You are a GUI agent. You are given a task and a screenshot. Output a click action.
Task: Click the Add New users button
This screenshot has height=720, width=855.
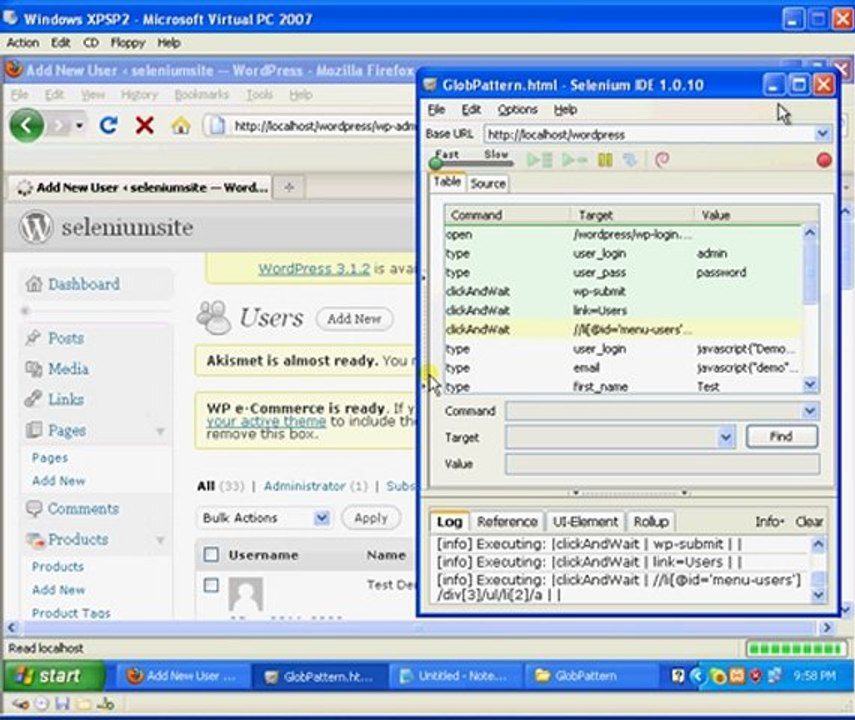(x=354, y=319)
